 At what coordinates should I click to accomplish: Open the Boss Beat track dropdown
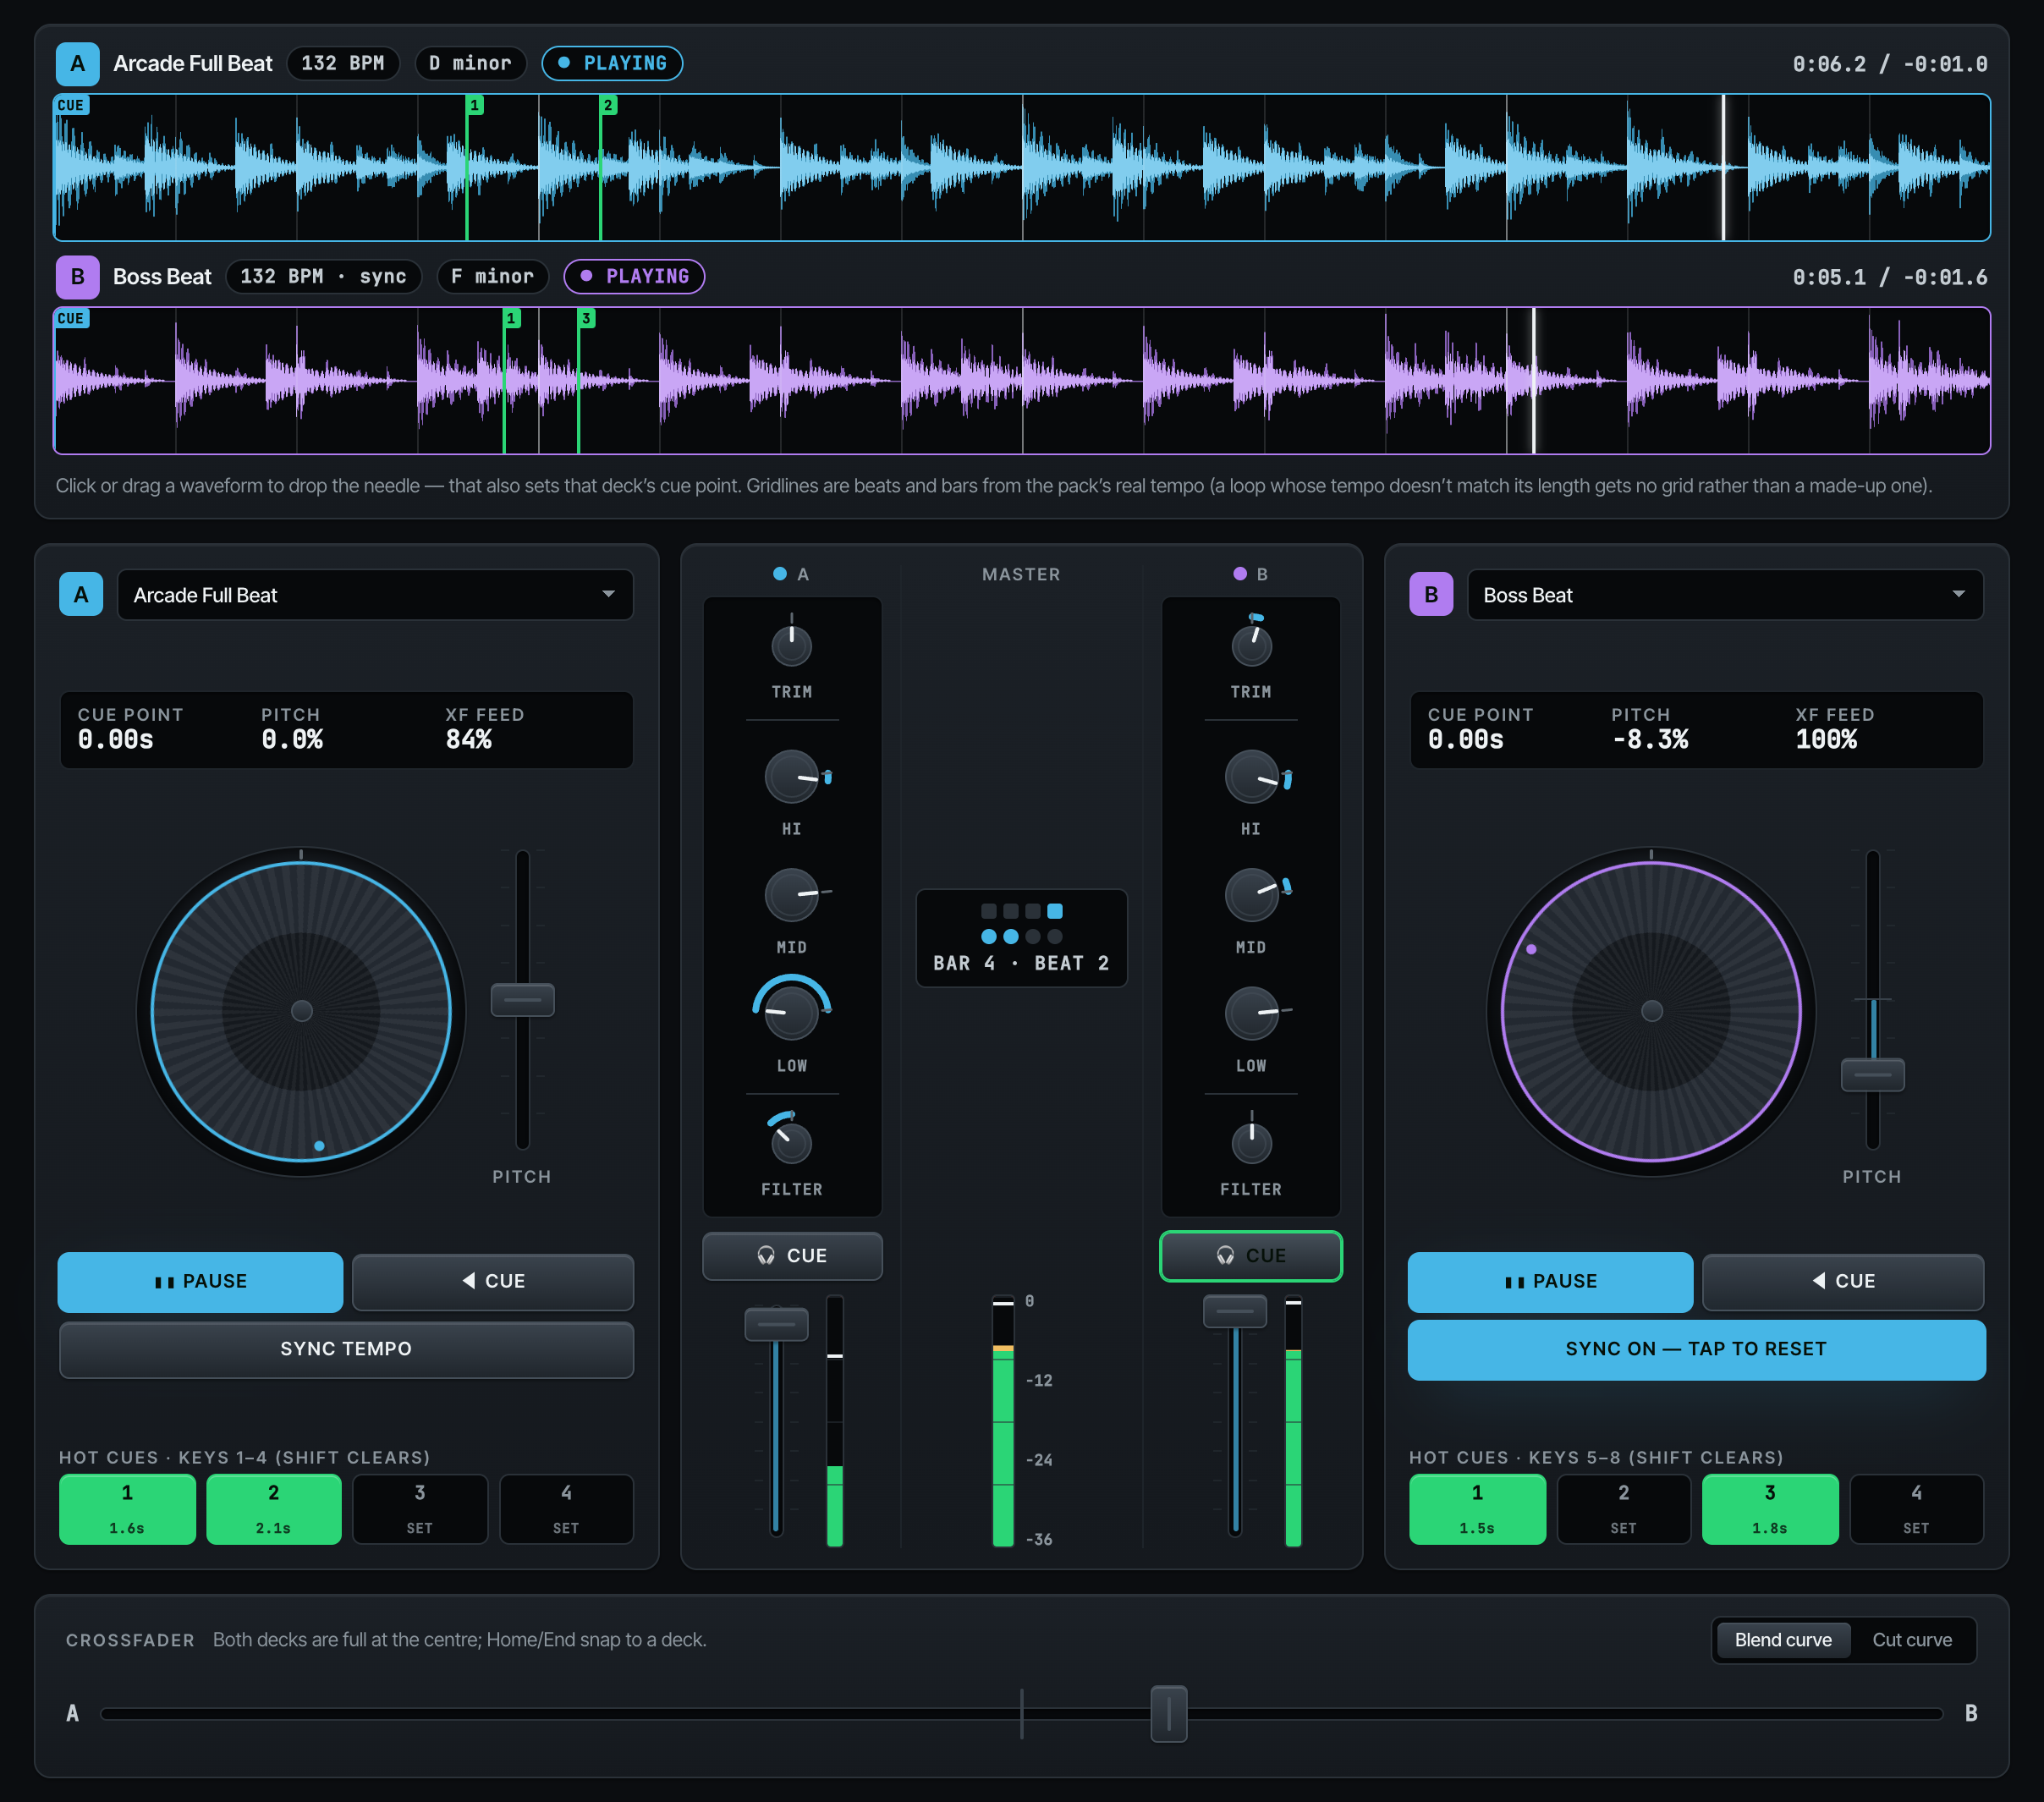[1725, 595]
